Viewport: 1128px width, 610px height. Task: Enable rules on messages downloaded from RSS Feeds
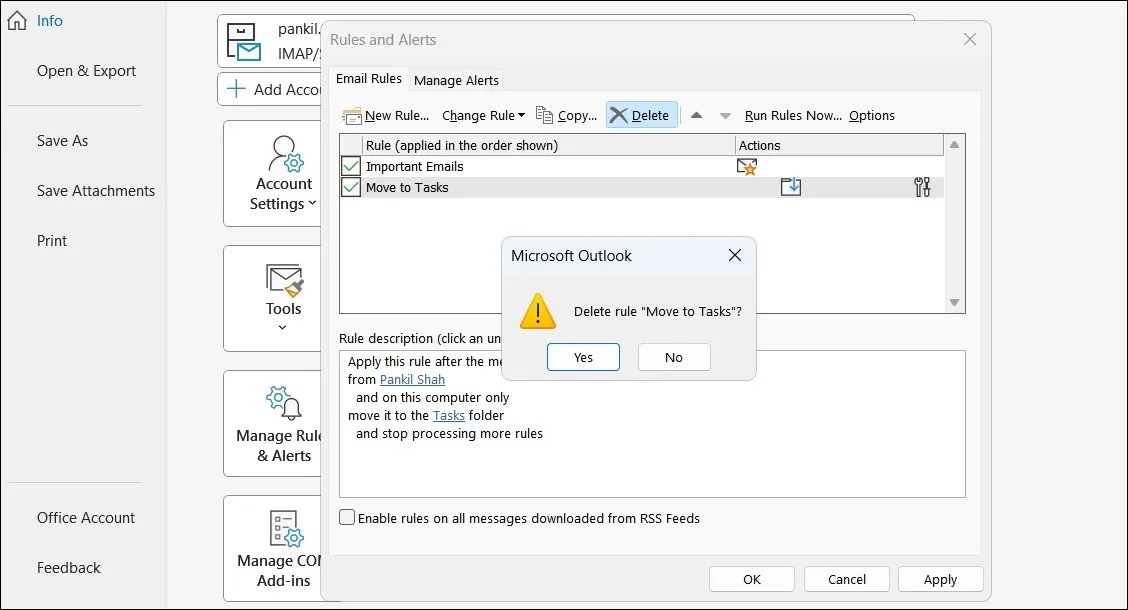pos(347,517)
